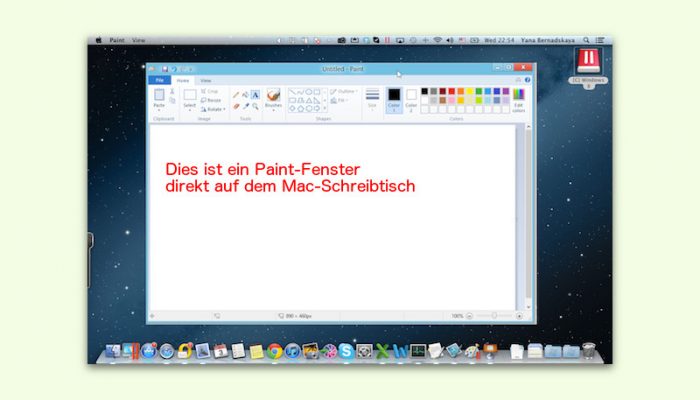Image resolution: width=700 pixels, height=400 pixels.
Task: Select the Text tool (A icon)
Action: click(x=255, y=95)
